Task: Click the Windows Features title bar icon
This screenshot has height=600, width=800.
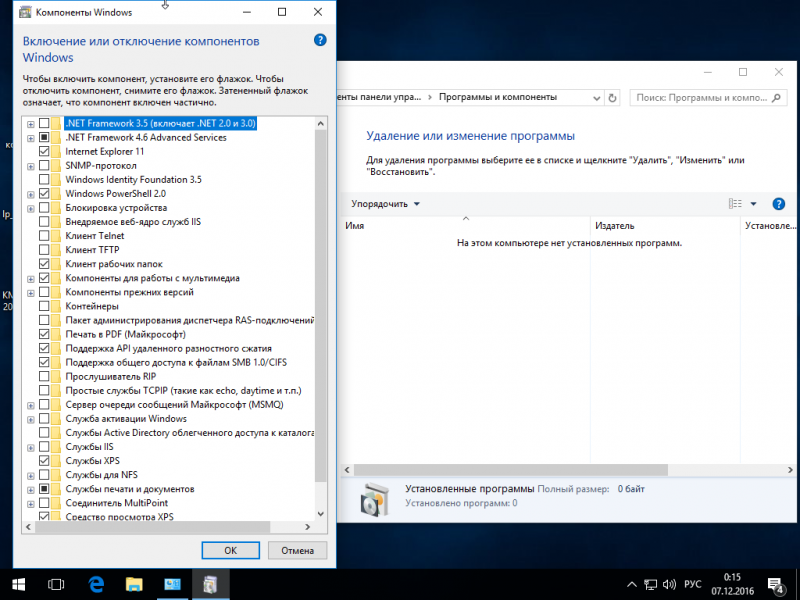Action: tap(25, 12)
